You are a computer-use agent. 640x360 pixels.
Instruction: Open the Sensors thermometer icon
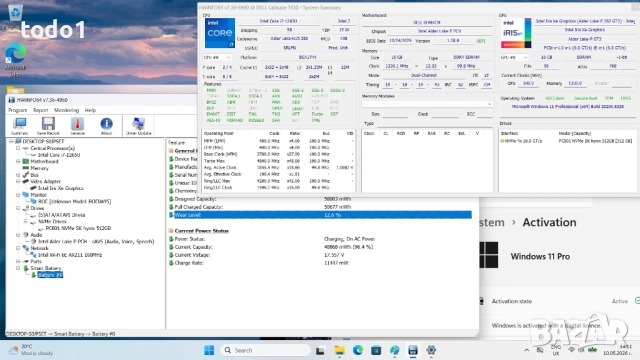[77, 126]
